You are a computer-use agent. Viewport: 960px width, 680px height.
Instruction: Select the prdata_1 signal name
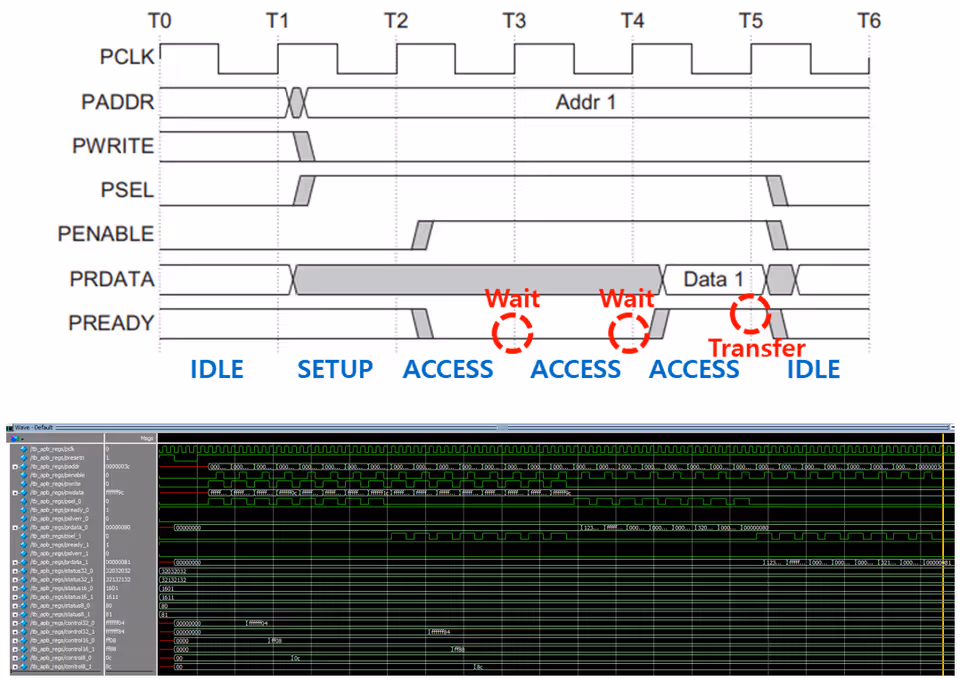pos(59,562)
